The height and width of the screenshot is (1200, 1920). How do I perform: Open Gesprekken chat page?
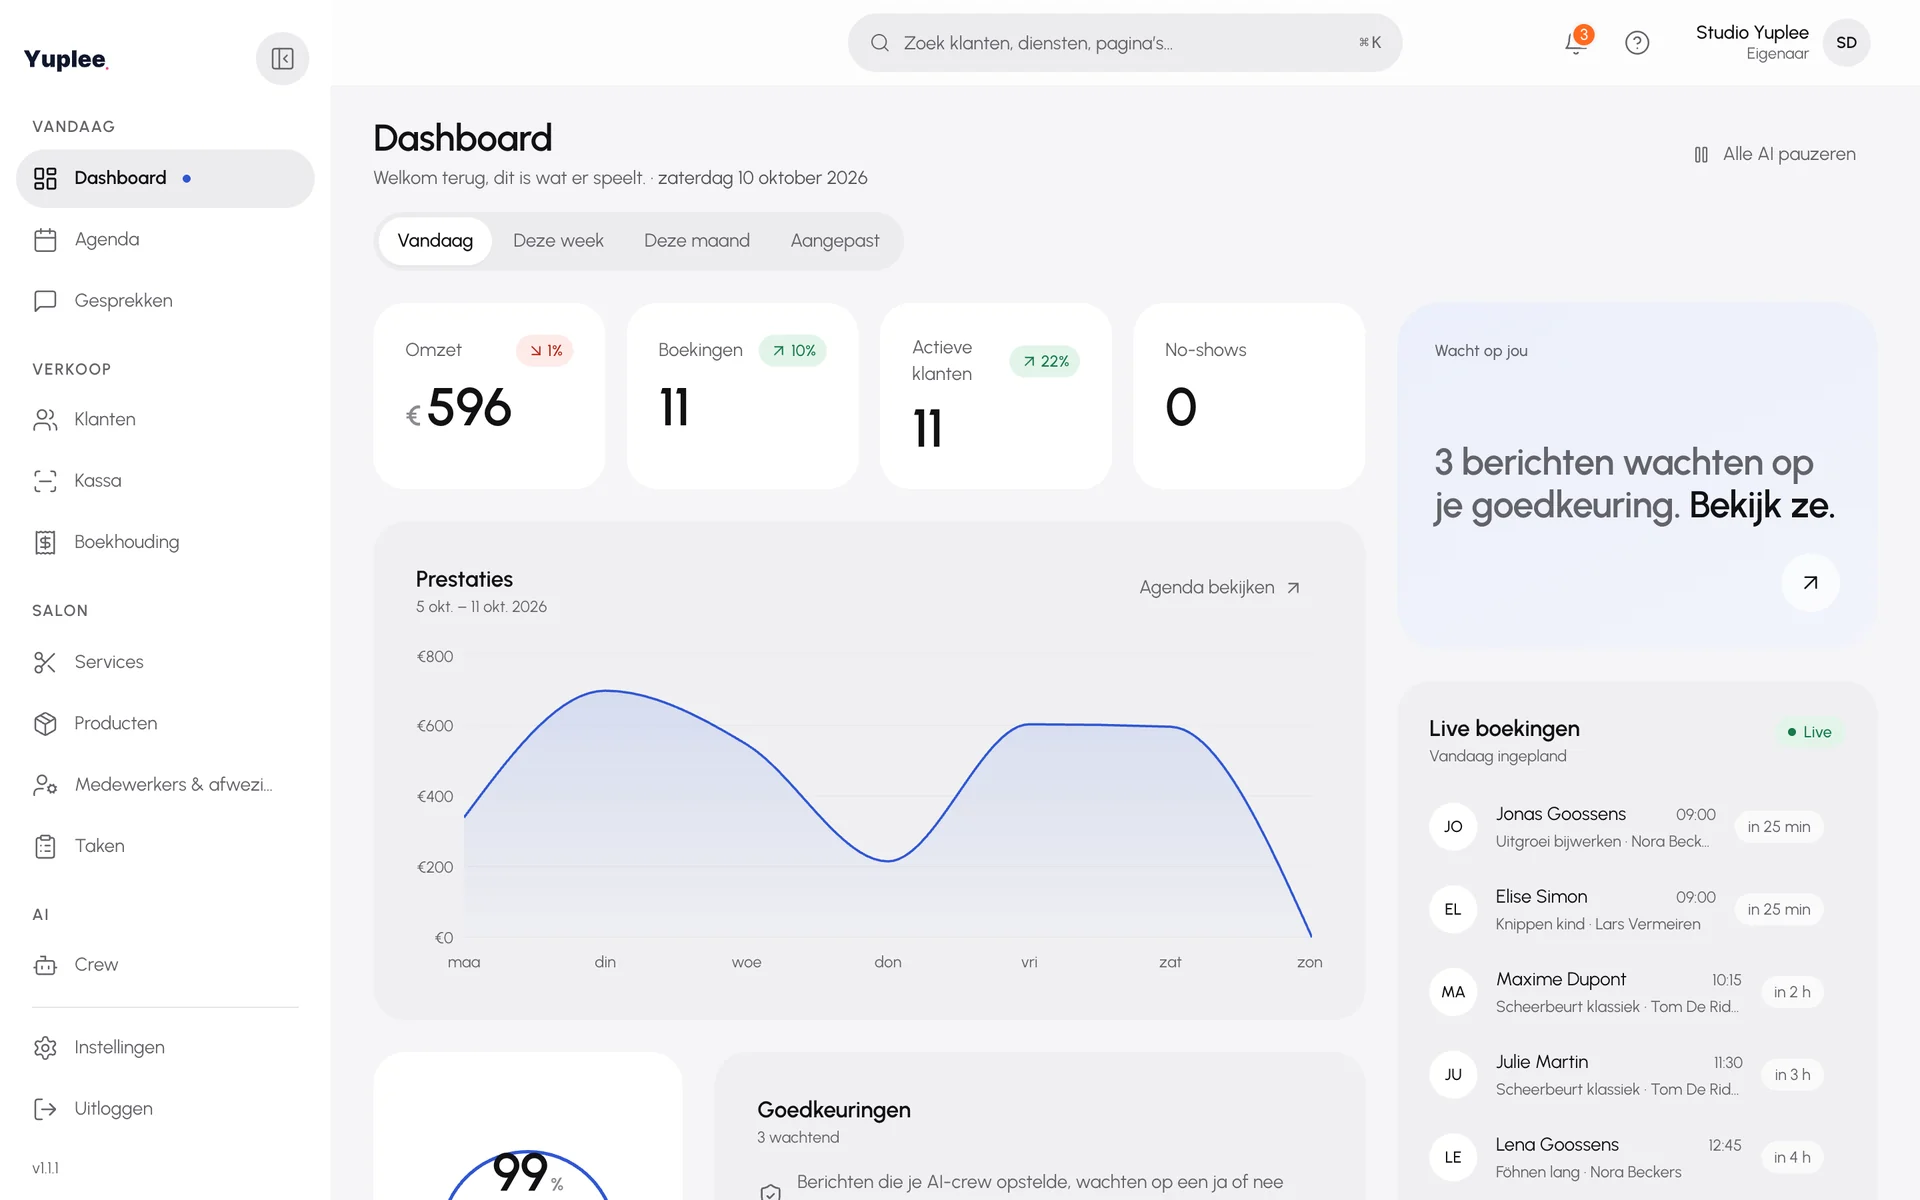[165, 301]
